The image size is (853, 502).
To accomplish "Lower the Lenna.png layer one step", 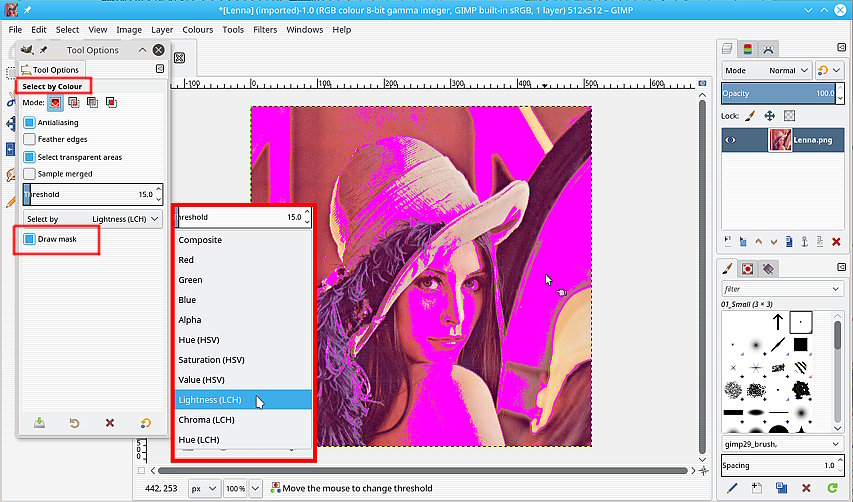I will pyautogui.click(x=774, y=241).
